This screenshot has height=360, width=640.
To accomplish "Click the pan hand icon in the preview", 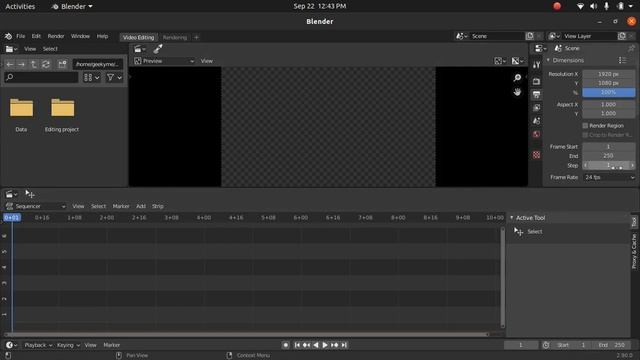I will pos(517,92).
